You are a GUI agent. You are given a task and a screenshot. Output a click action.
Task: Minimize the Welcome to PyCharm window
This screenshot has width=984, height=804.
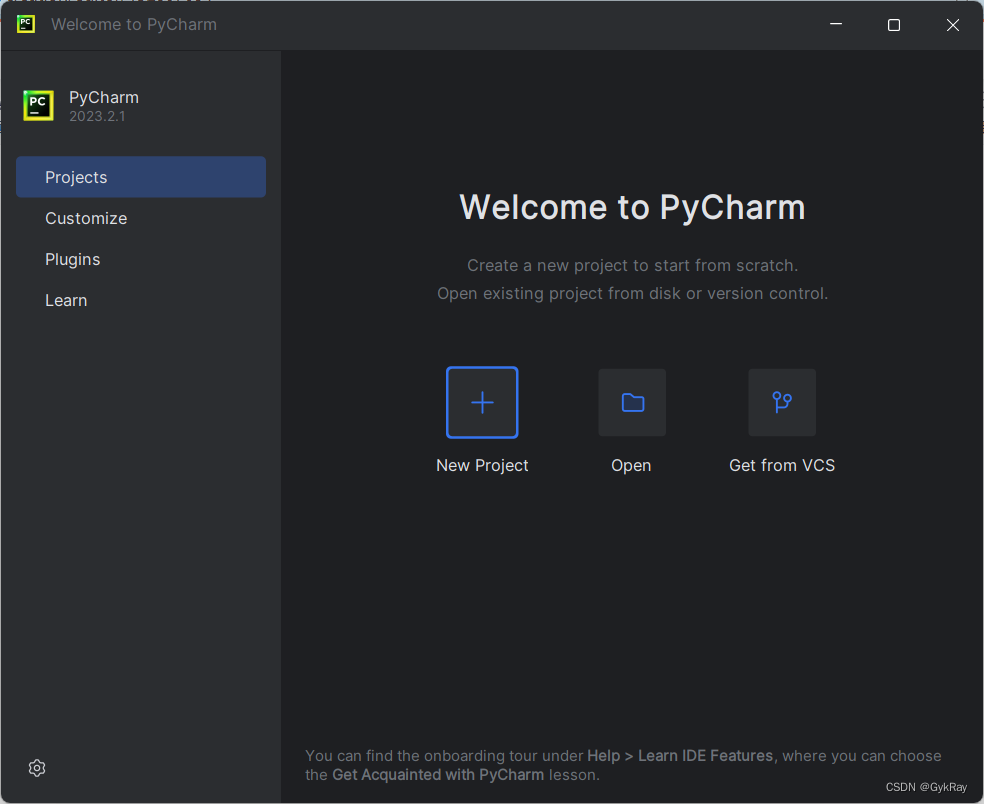836,24
